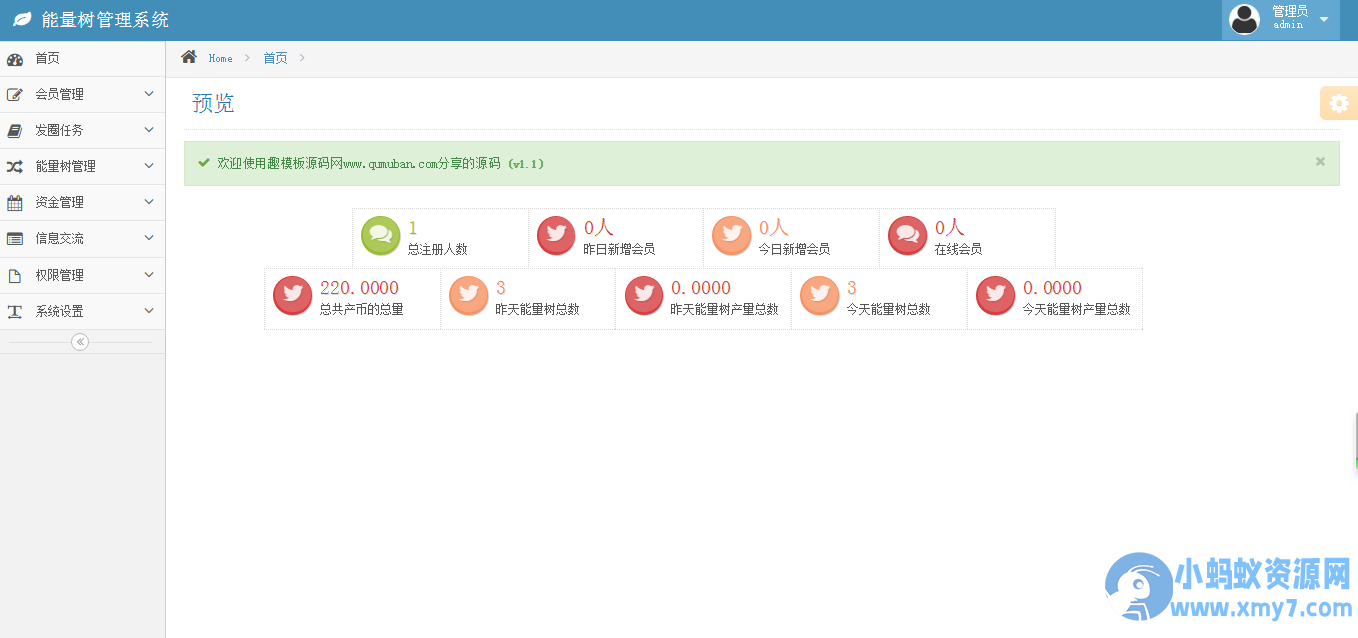Viewport: 1358px width, 638px height.
Task: Expand the 能量树管理 chevron arrow
Action: pyautogui.click(x=149, y=166)
